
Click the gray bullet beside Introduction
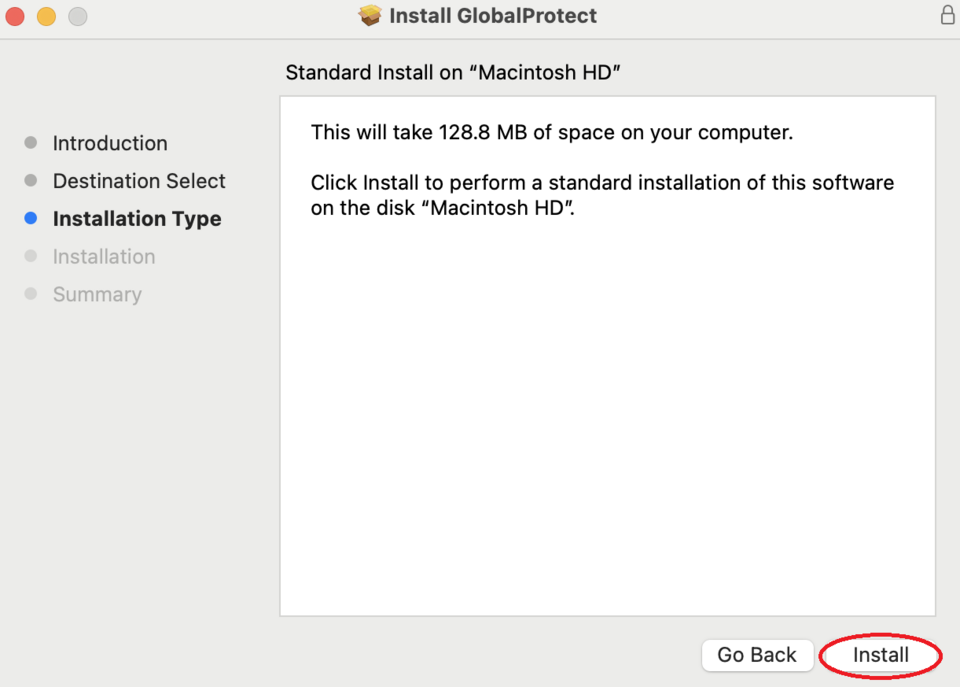(31, 143)
